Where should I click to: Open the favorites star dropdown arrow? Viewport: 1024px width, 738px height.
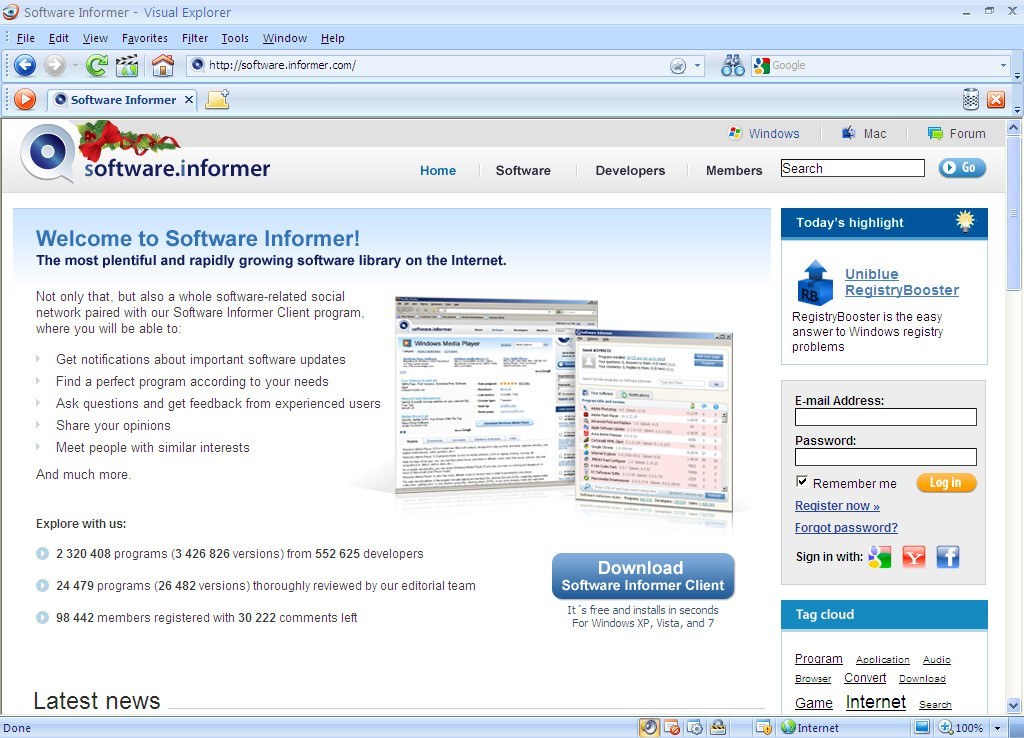pos(695,65)
